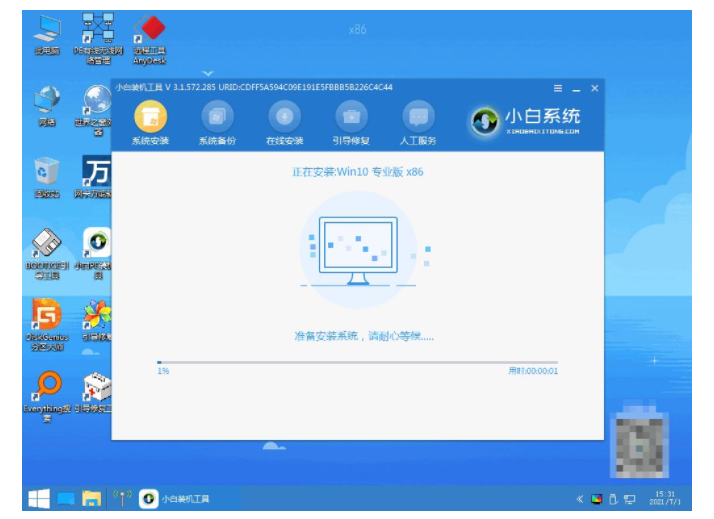Open File Explorer from the taskbar

[92, 499]
